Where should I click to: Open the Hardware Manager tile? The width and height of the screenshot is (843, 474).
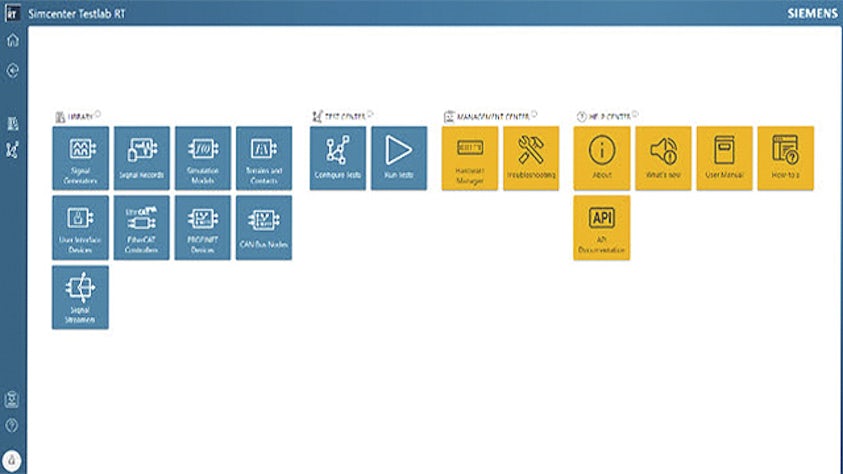pos(469,157)
